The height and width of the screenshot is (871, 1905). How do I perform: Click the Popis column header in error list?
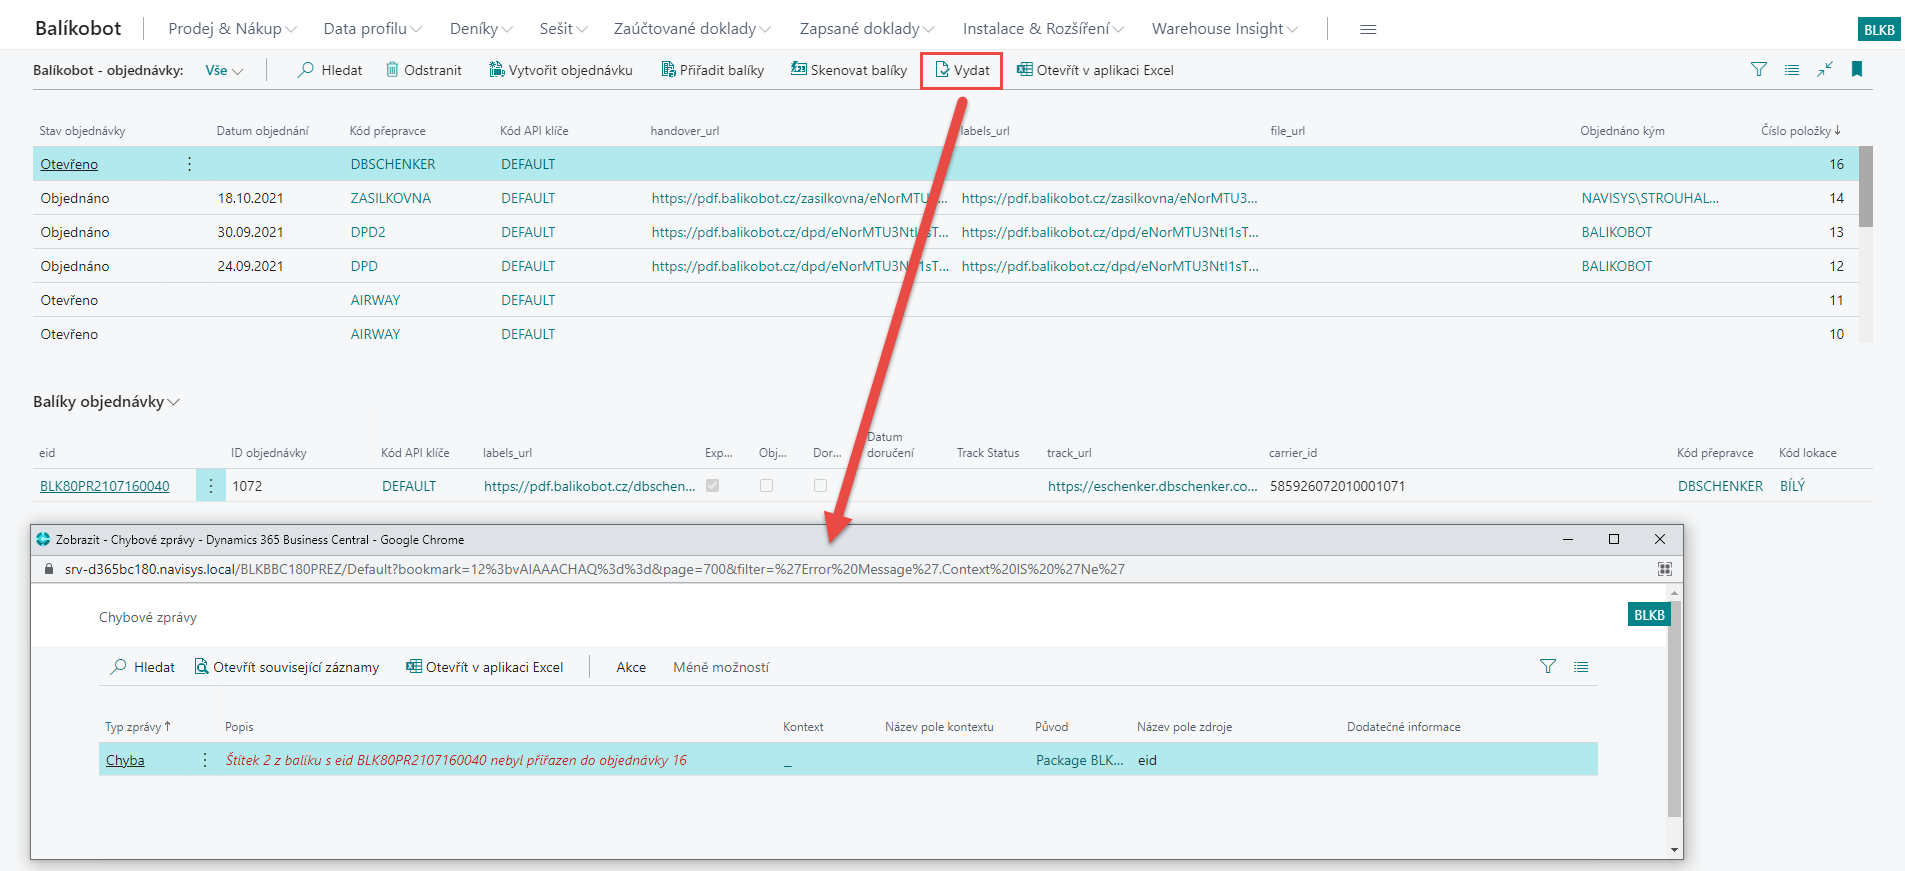[x=239, y=727]
